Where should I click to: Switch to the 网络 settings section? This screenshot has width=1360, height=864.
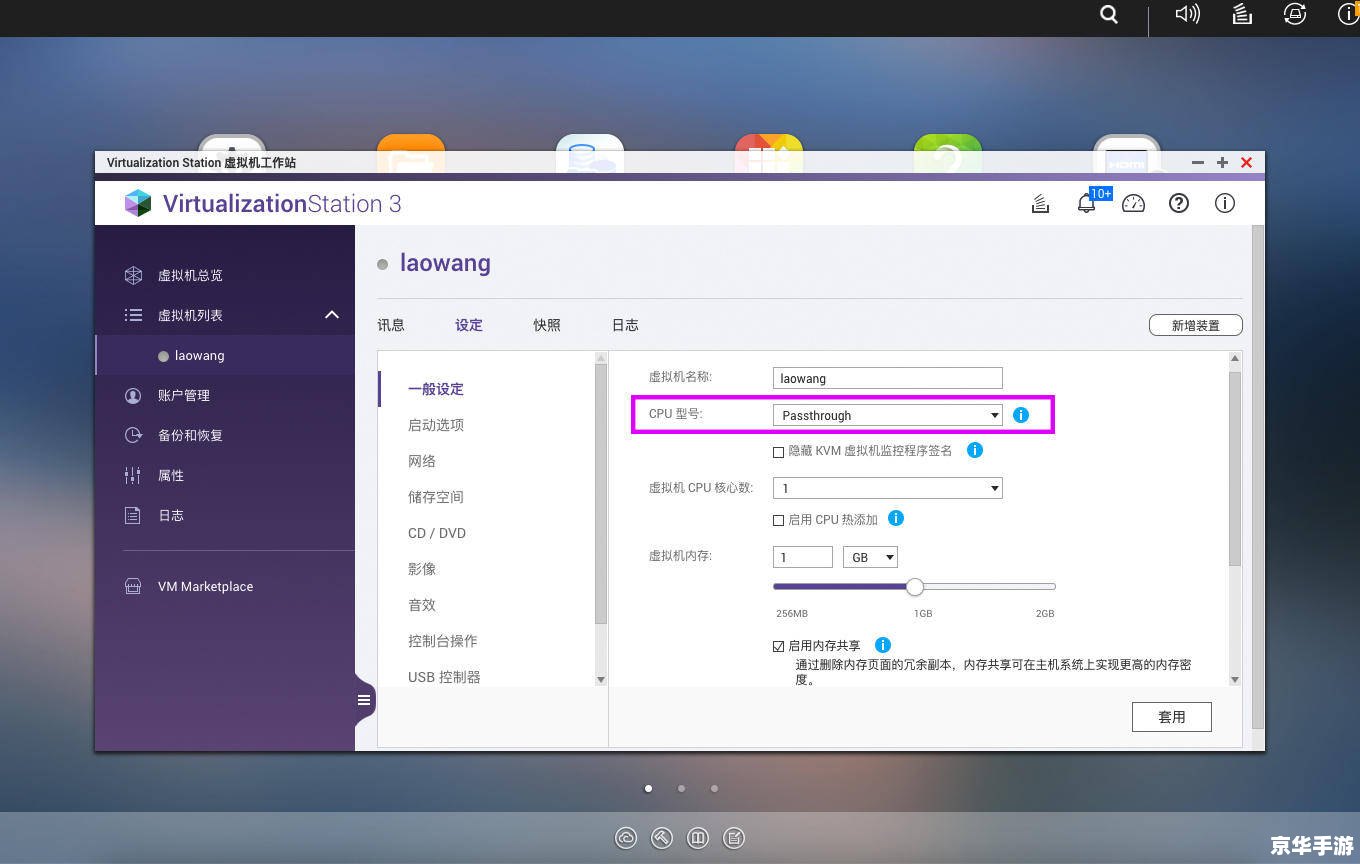(422, 461)
